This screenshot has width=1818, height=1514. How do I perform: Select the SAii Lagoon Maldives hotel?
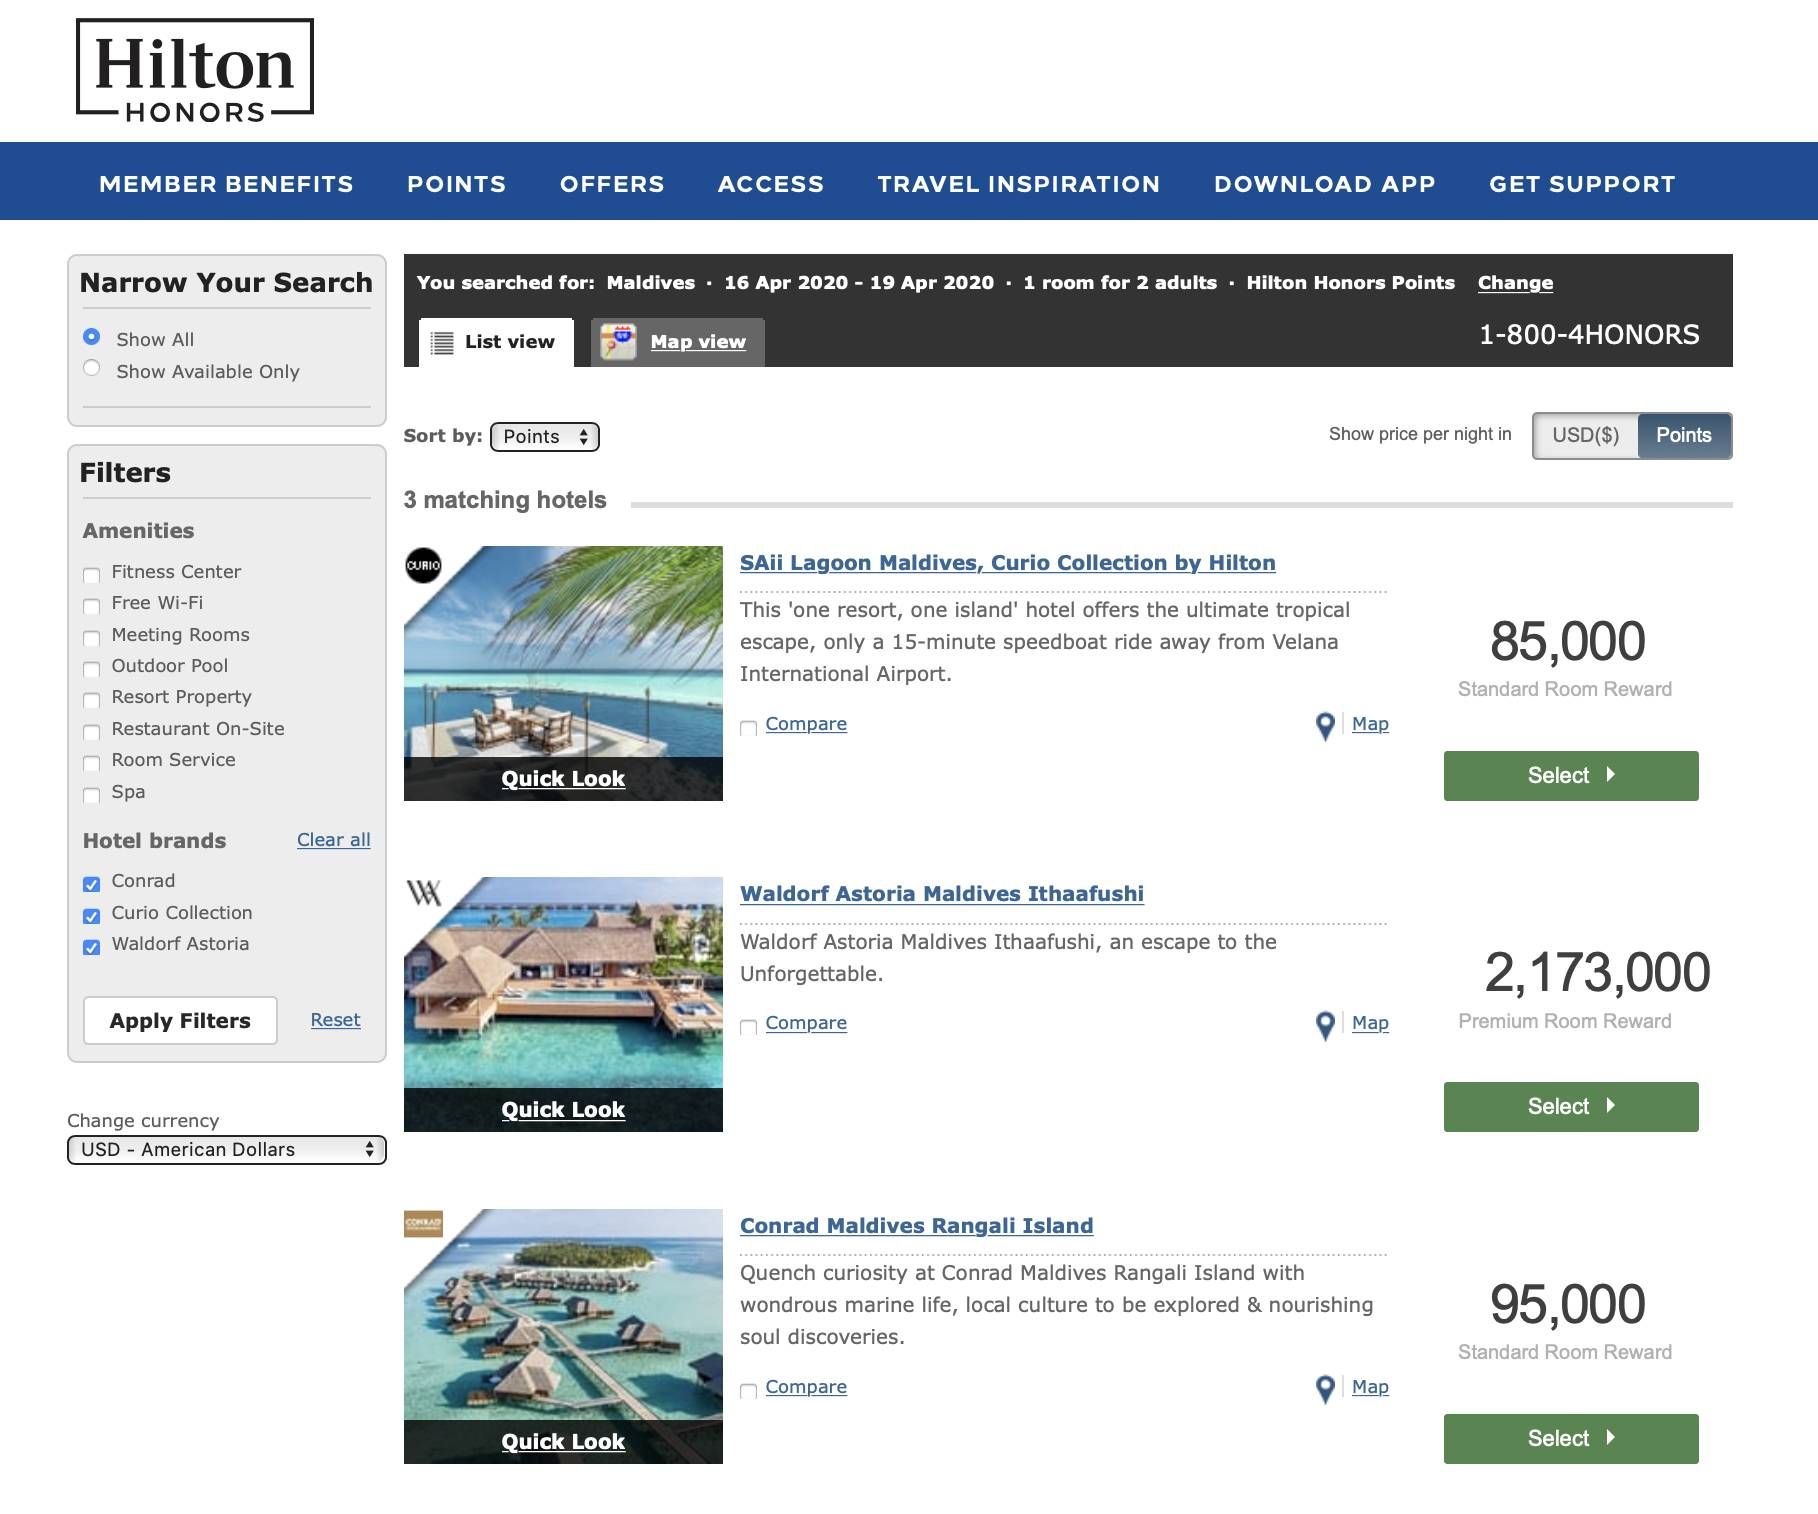click(1571, 776)
